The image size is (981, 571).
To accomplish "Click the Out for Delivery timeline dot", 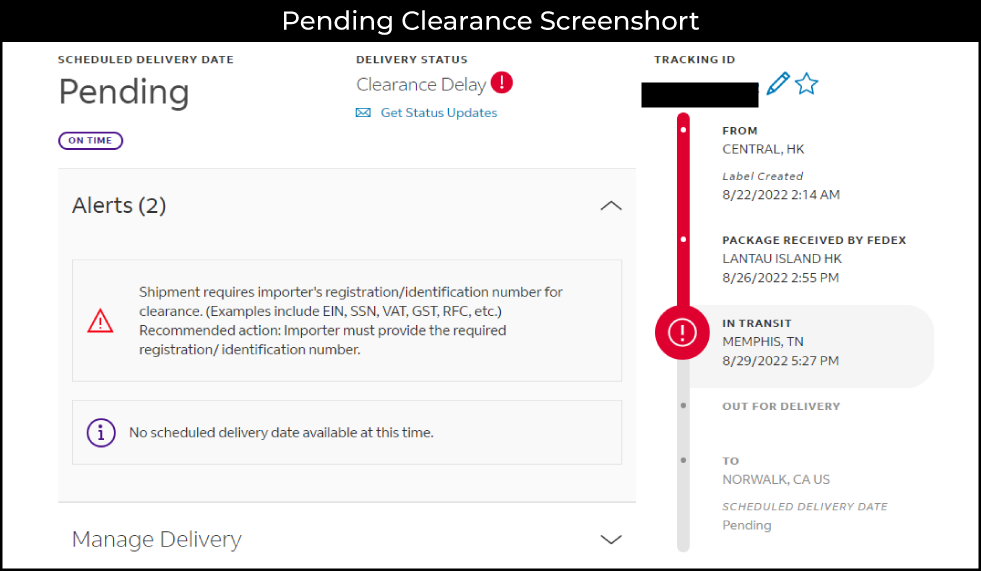I will pos(683,406).
